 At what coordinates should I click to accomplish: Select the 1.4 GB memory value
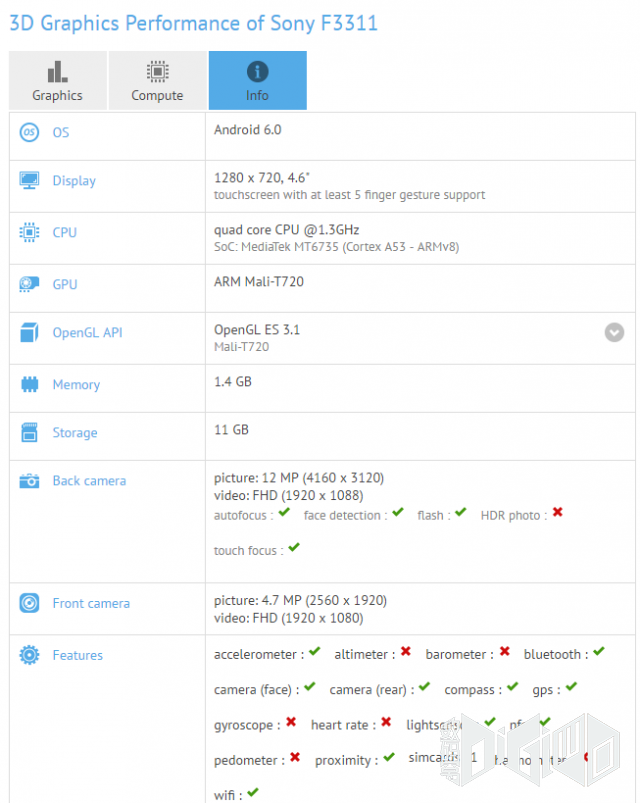(233, 382)
